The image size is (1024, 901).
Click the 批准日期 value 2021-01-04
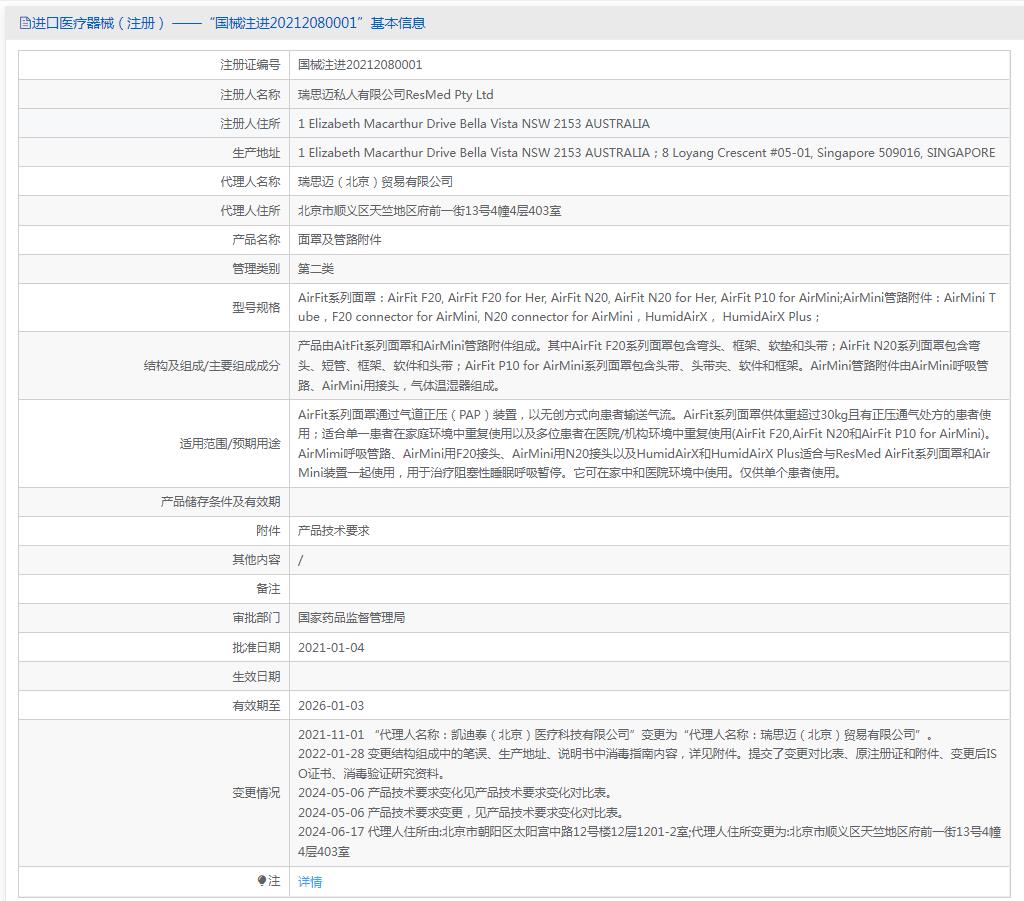[335, 648]
